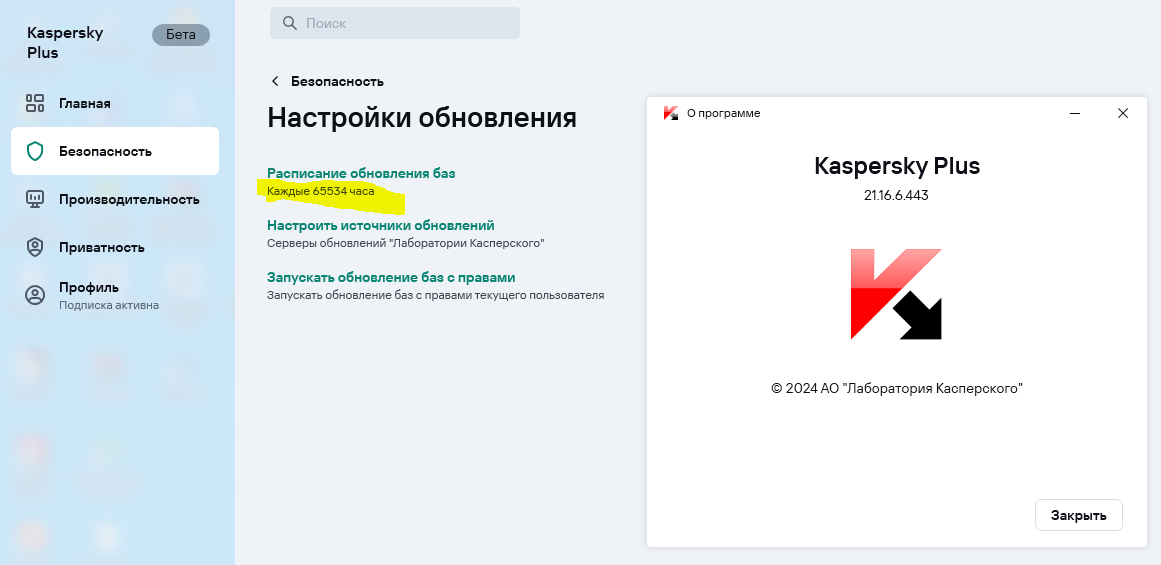Screen dimensions: 1161x565
Task: Click the version number 21.16.6.443
Action: tap(896, 195)
